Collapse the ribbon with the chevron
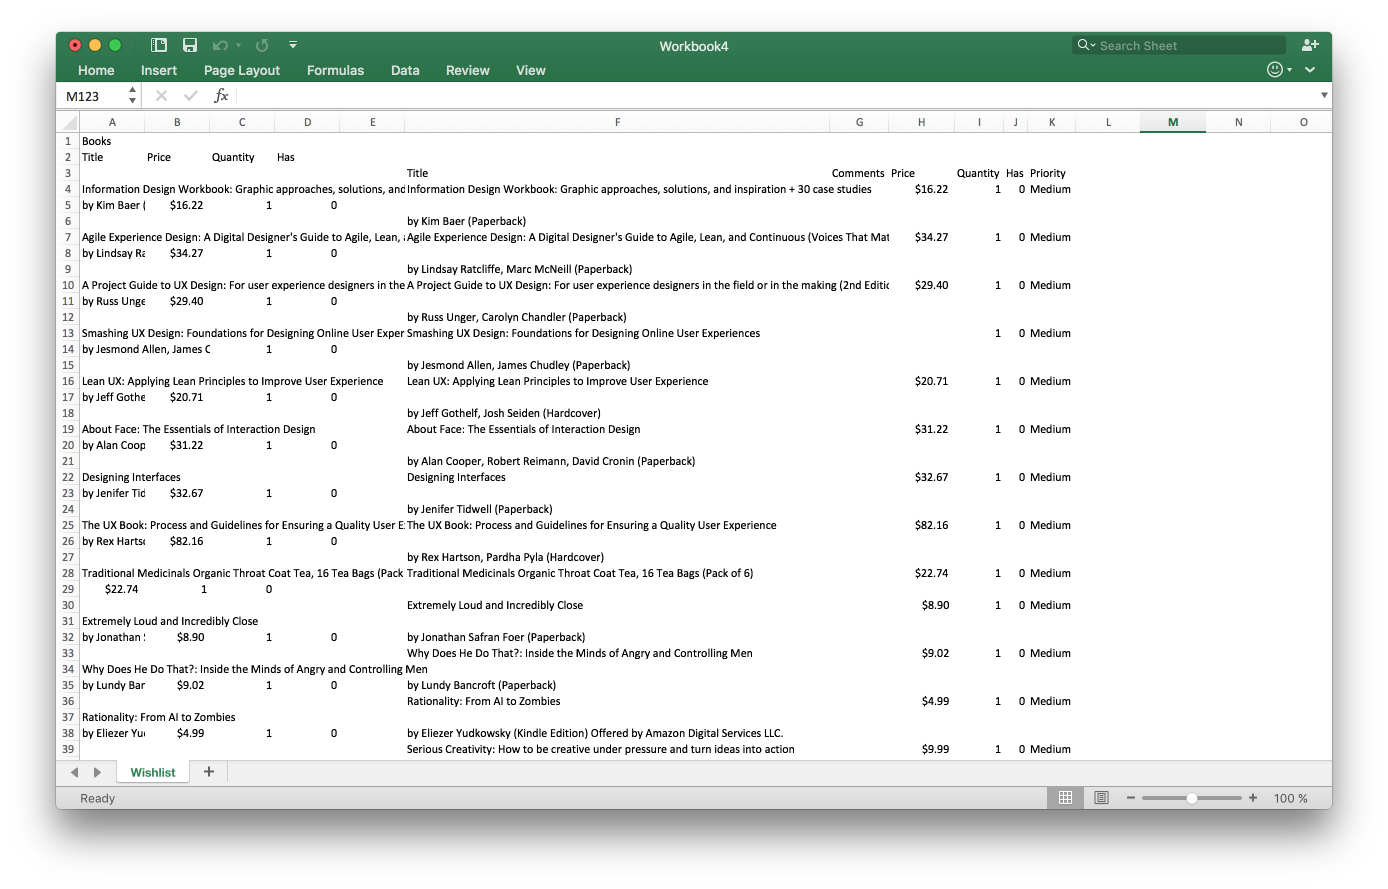The height and width of the screenshot is (889, 1388). (1310, 70)
